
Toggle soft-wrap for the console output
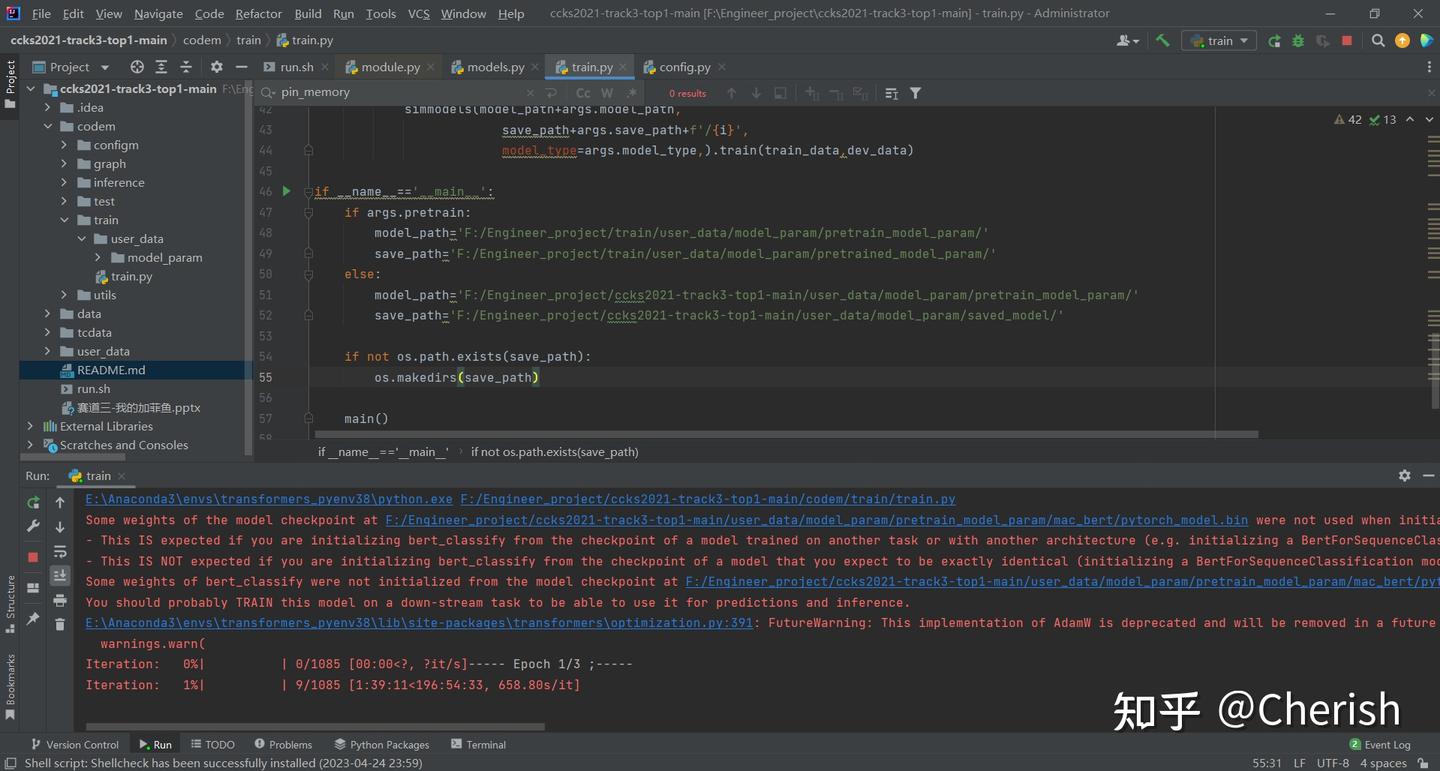[x=60, y=552]
